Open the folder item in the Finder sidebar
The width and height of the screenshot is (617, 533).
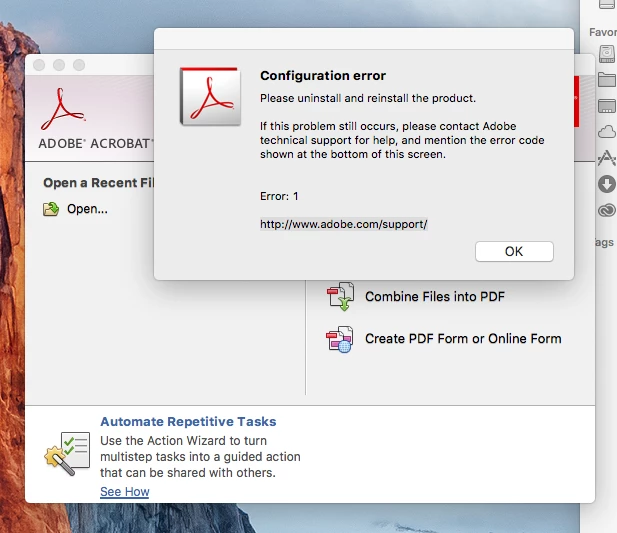(607, 80)
